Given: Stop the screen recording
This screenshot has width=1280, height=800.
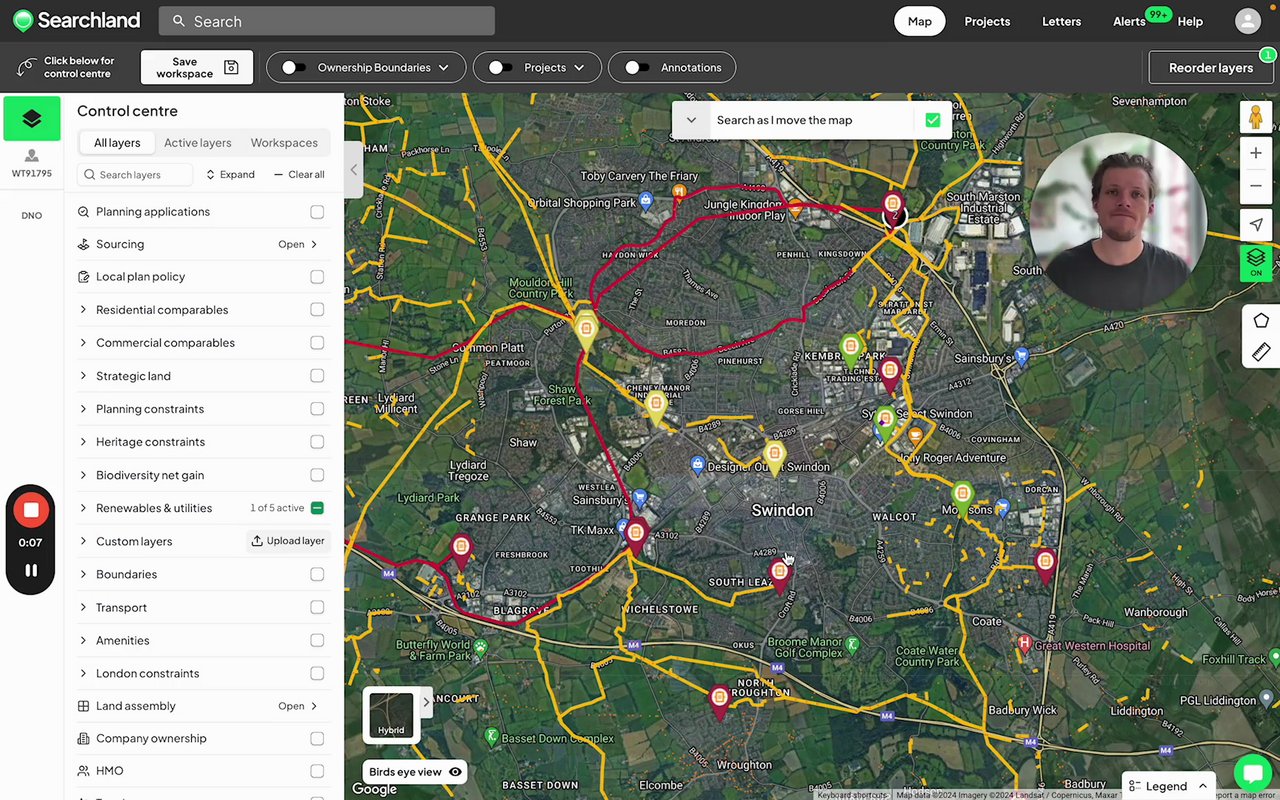Looking at the screenshot, I should [x=31, y=510].
